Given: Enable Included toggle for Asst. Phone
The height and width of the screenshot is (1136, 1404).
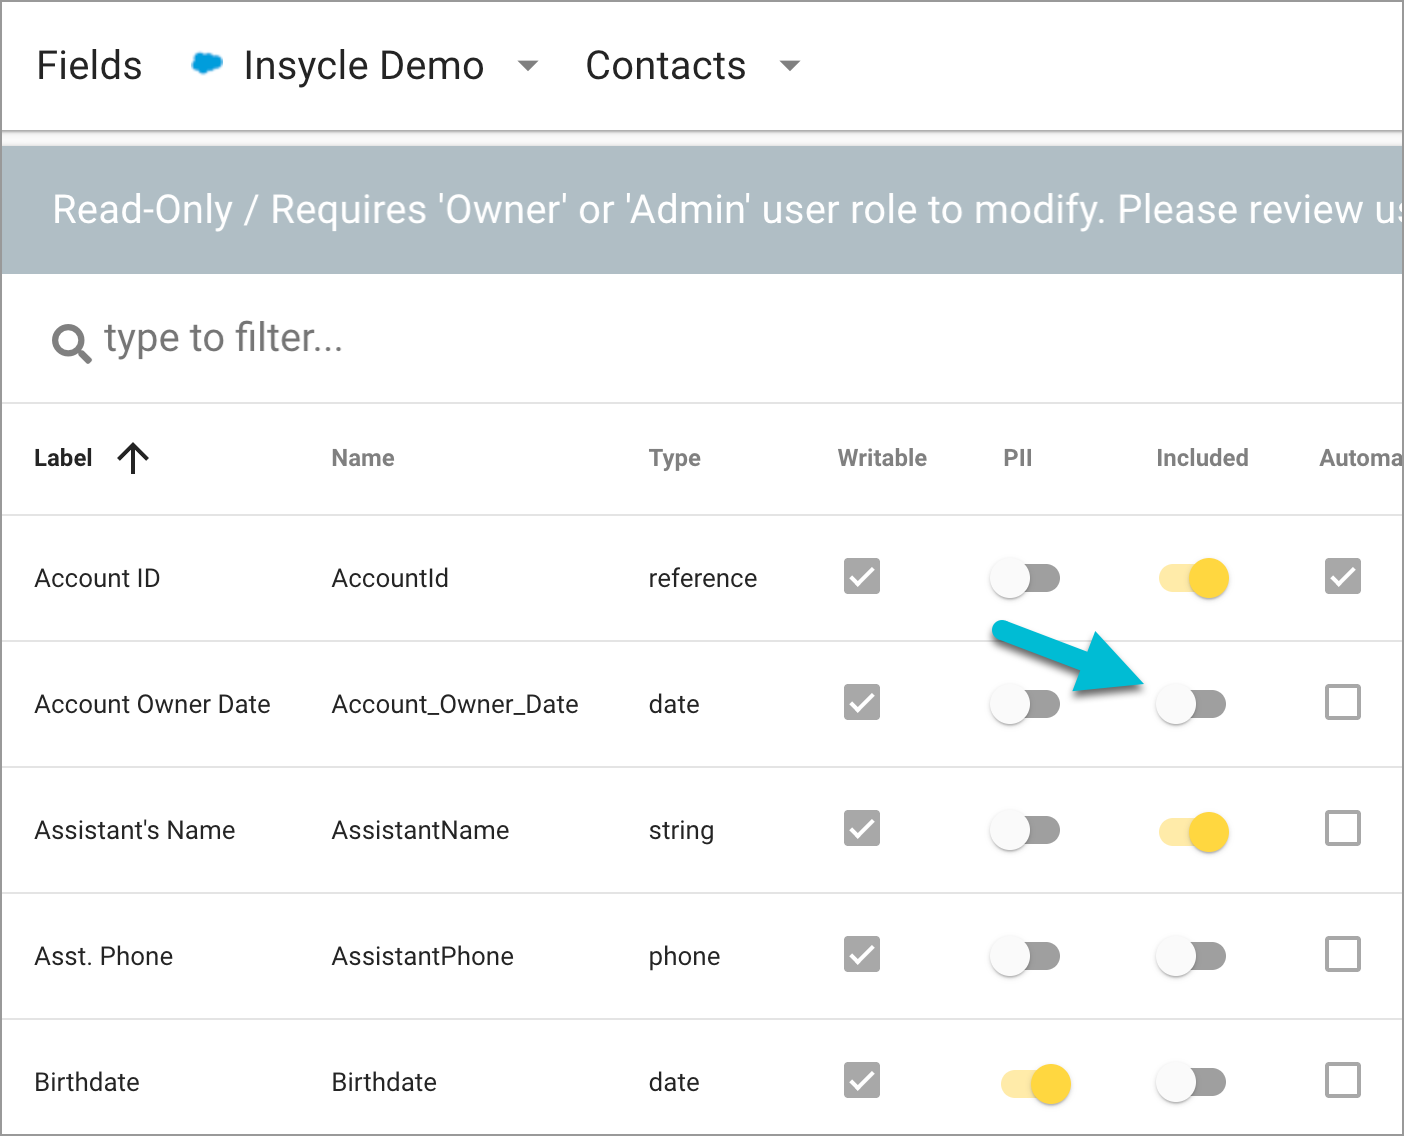Looking at the screenshot, I should coord(1191,956).
